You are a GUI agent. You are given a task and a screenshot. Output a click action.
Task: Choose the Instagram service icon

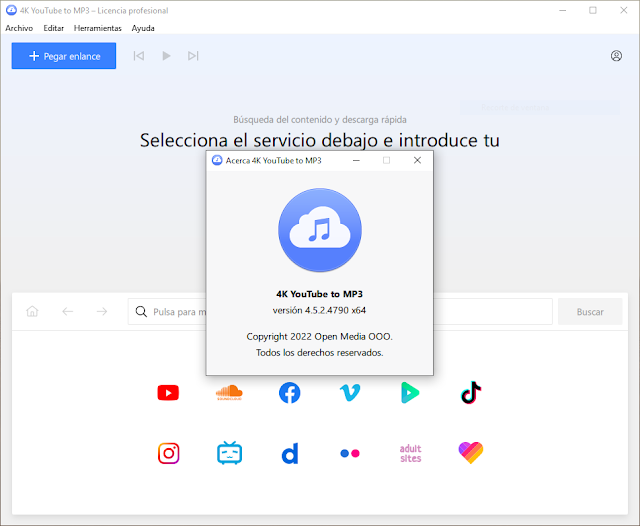point(169,453)
